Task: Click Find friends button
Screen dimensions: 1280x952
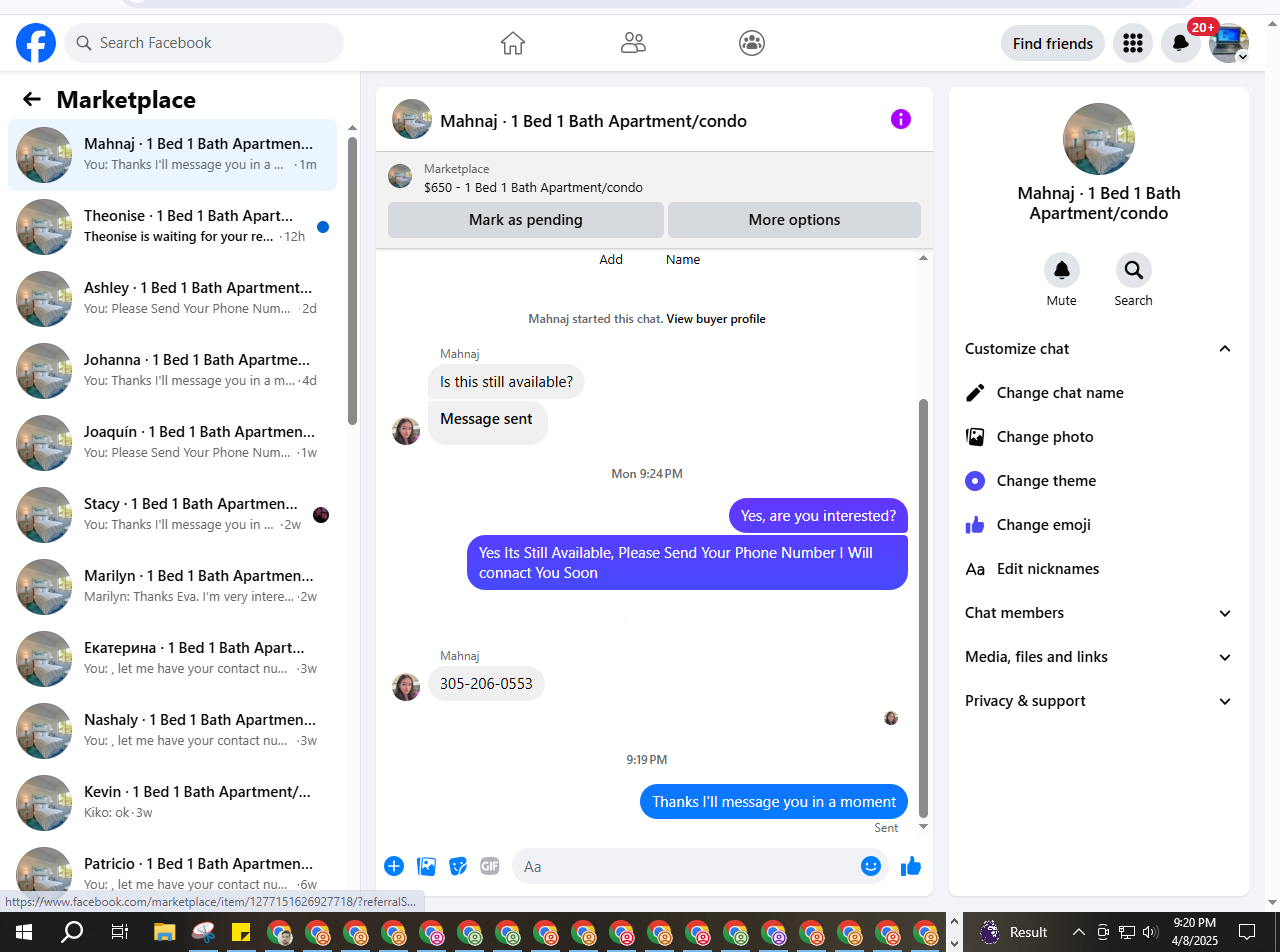Action: point(1053,43)
